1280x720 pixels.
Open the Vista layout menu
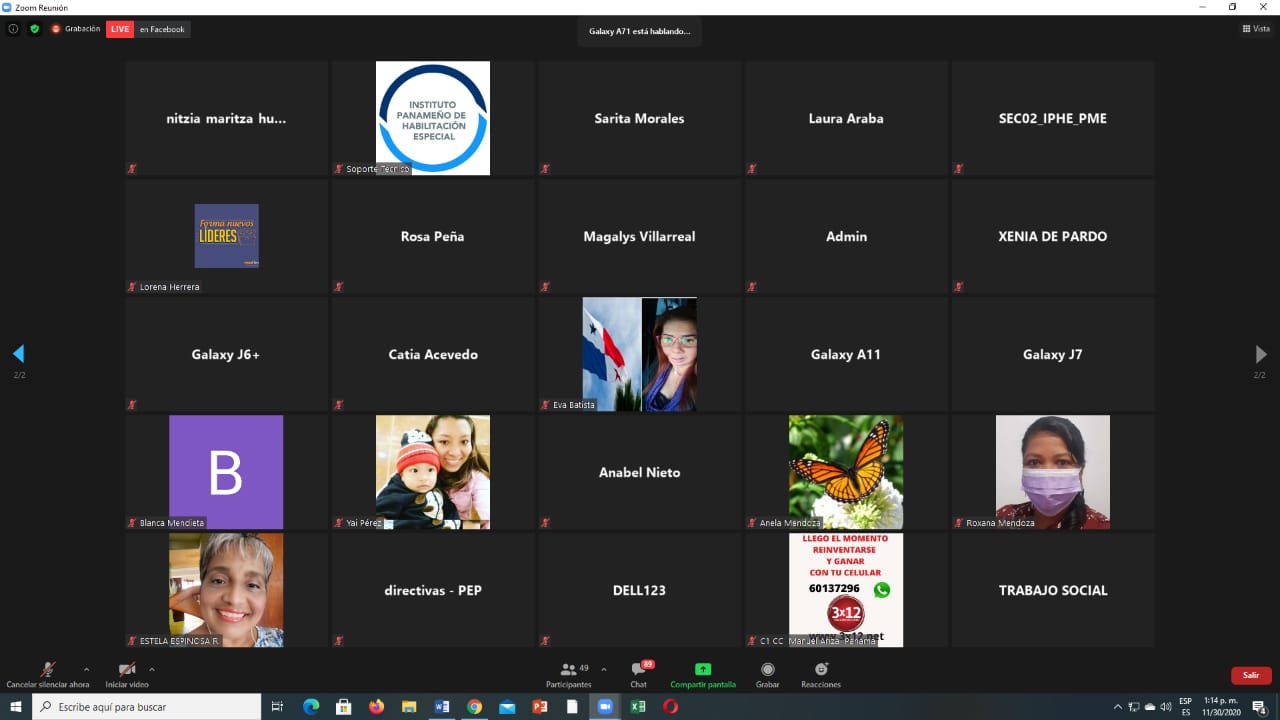click(1256, 29)
